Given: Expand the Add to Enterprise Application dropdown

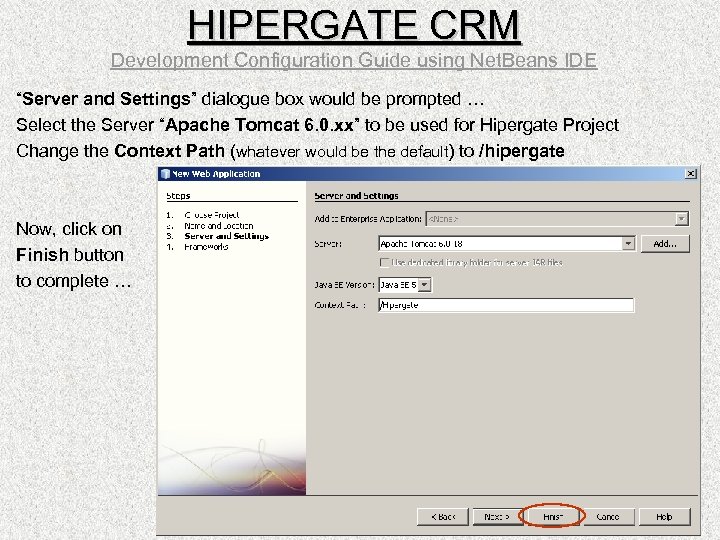Looking at the screenshot, I should 681,219.
